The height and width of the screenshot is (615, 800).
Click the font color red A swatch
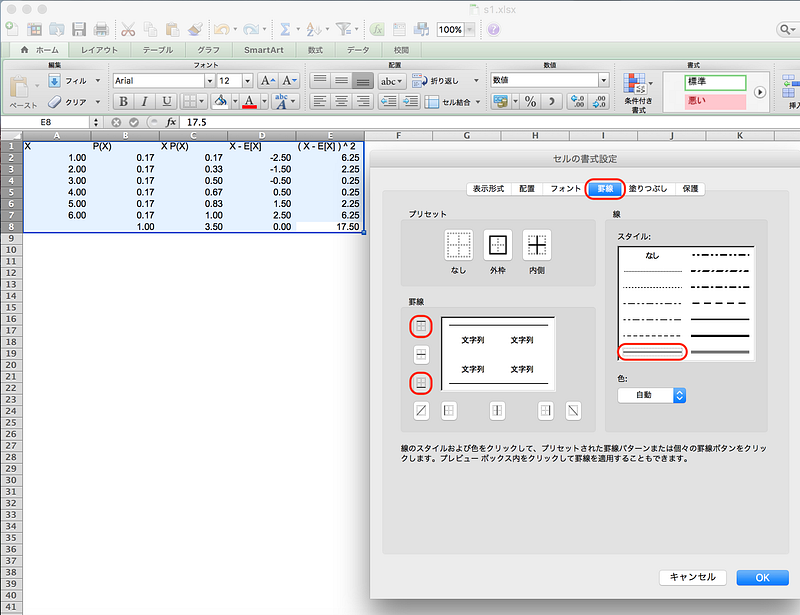[249, 102]
